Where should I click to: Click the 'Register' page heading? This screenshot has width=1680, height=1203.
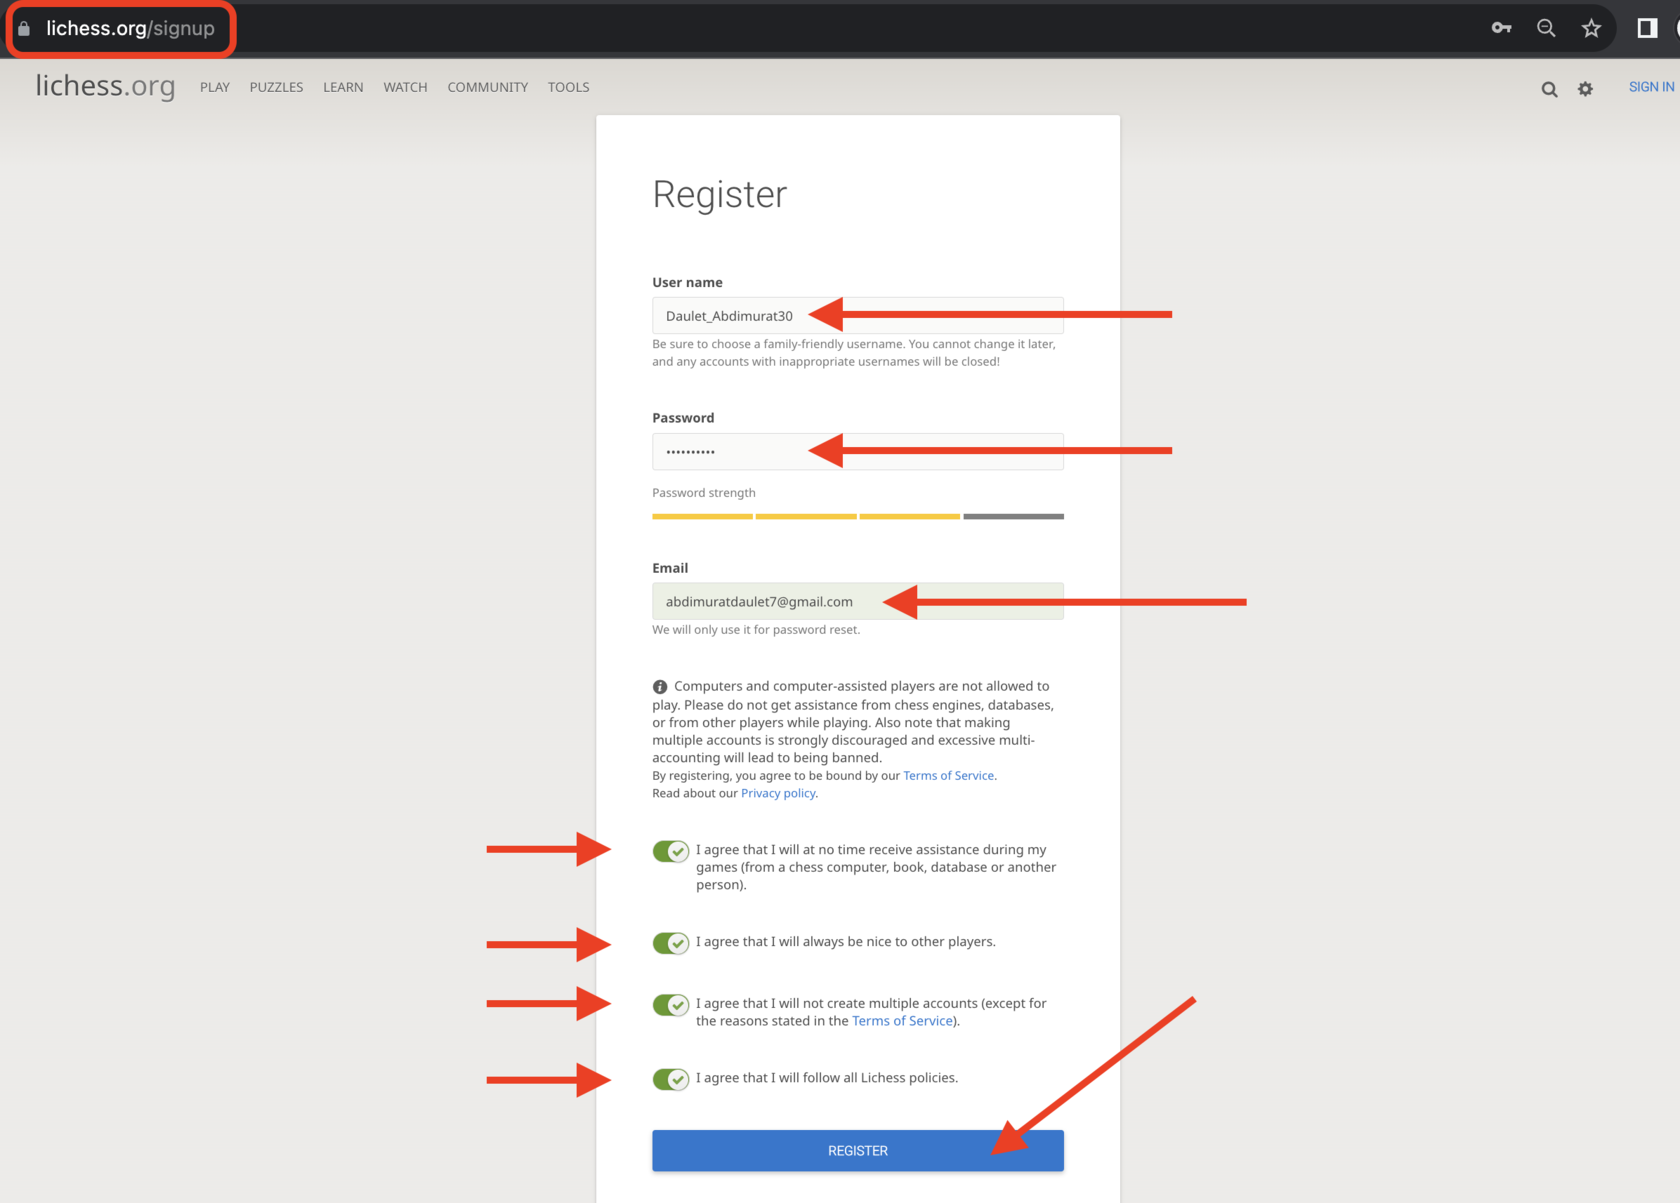[720, 195]
